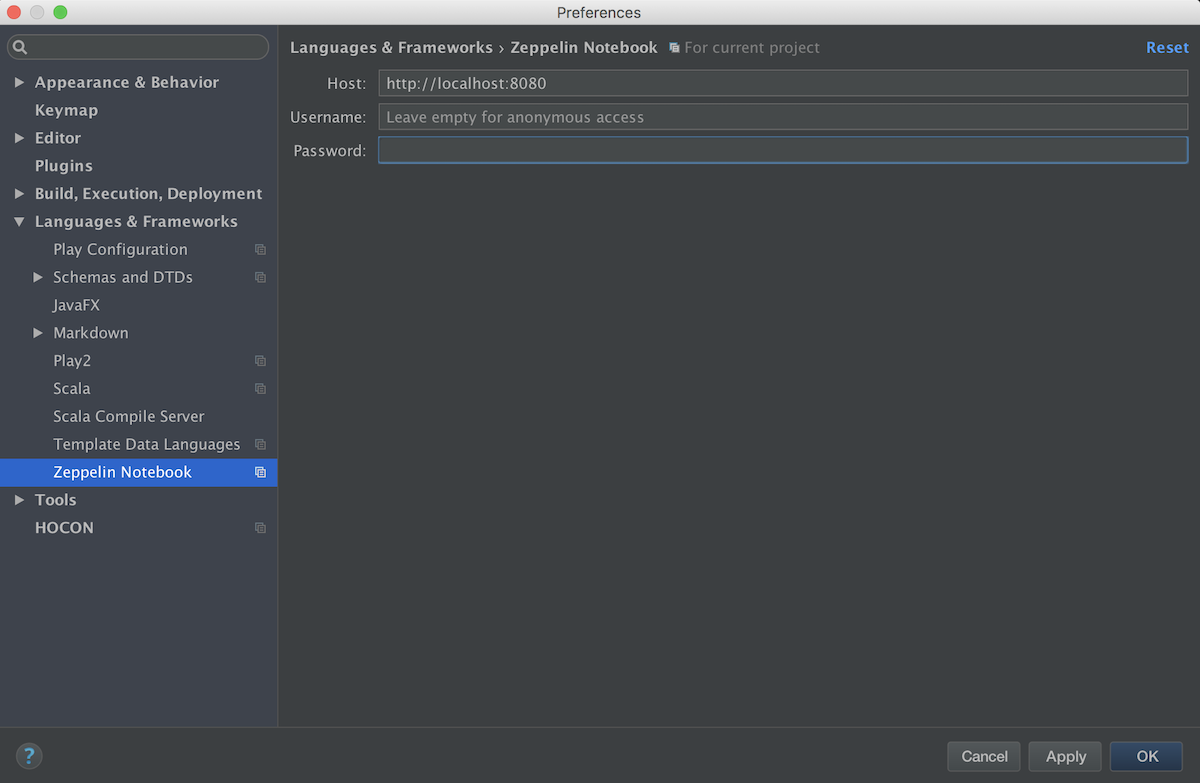Open Scala Compile Server settings

tap(129, 416)
